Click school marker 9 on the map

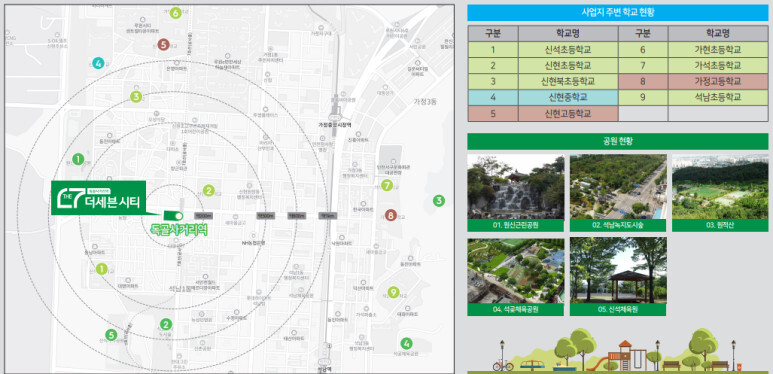[393, 292]
